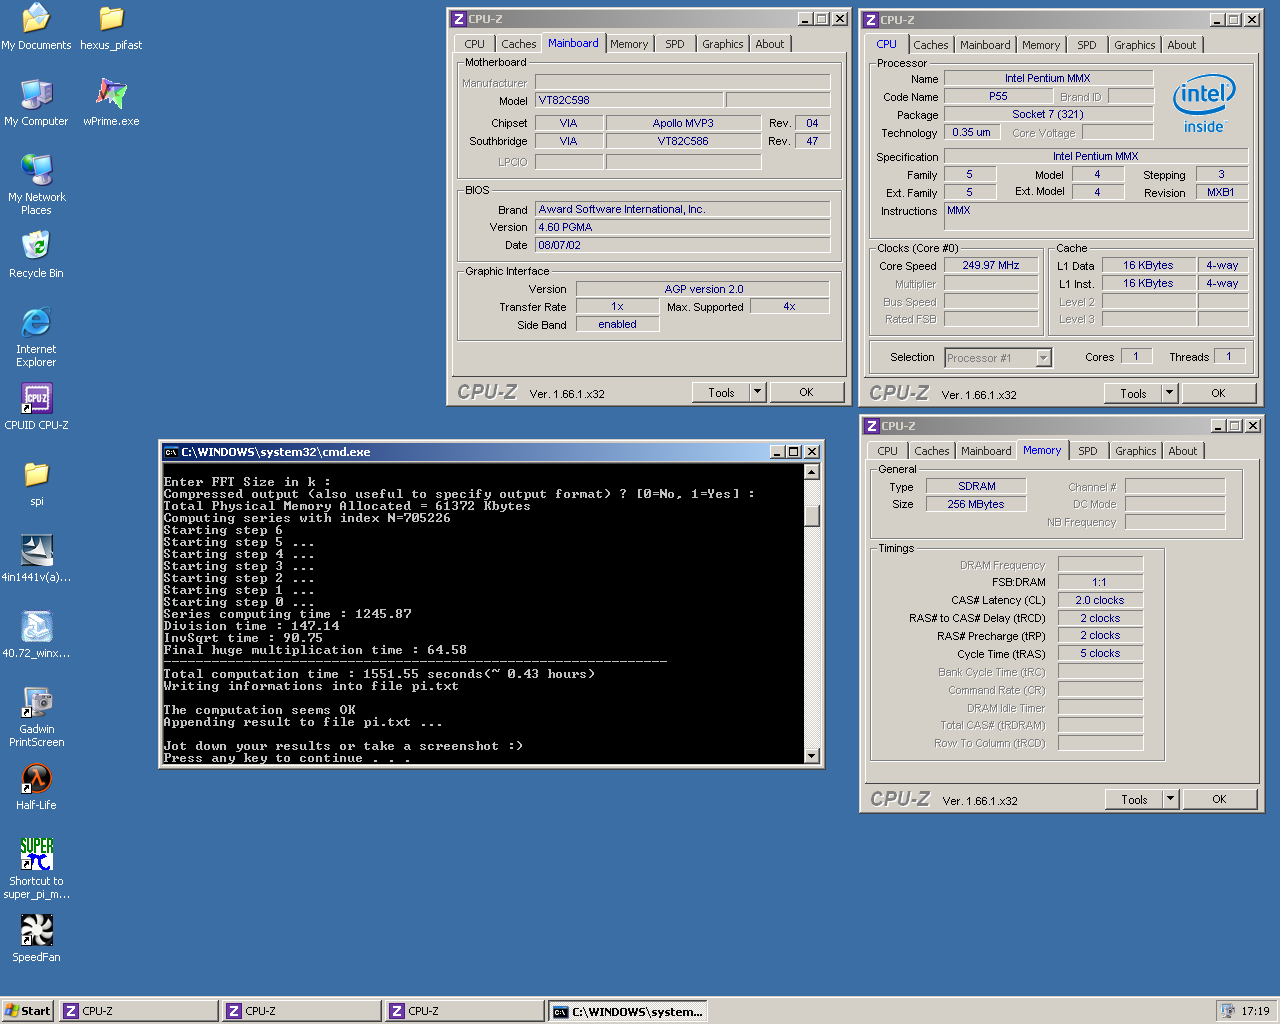Viewport: 1280px width, 1024px height.
Task: Click cmd.exe title bar system icon
Action: click(x=171, y=452)
